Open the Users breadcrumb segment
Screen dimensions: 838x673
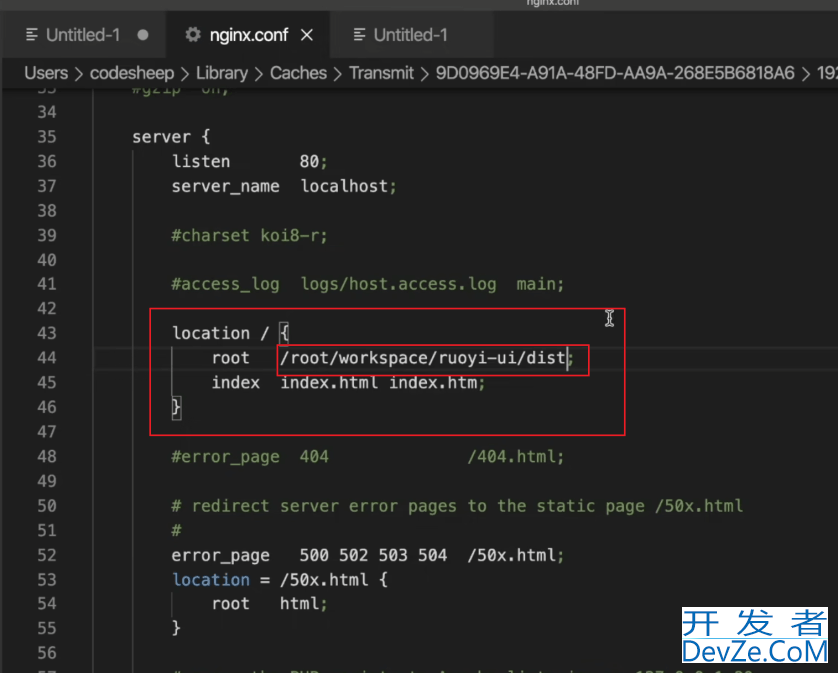pos(46,73)
